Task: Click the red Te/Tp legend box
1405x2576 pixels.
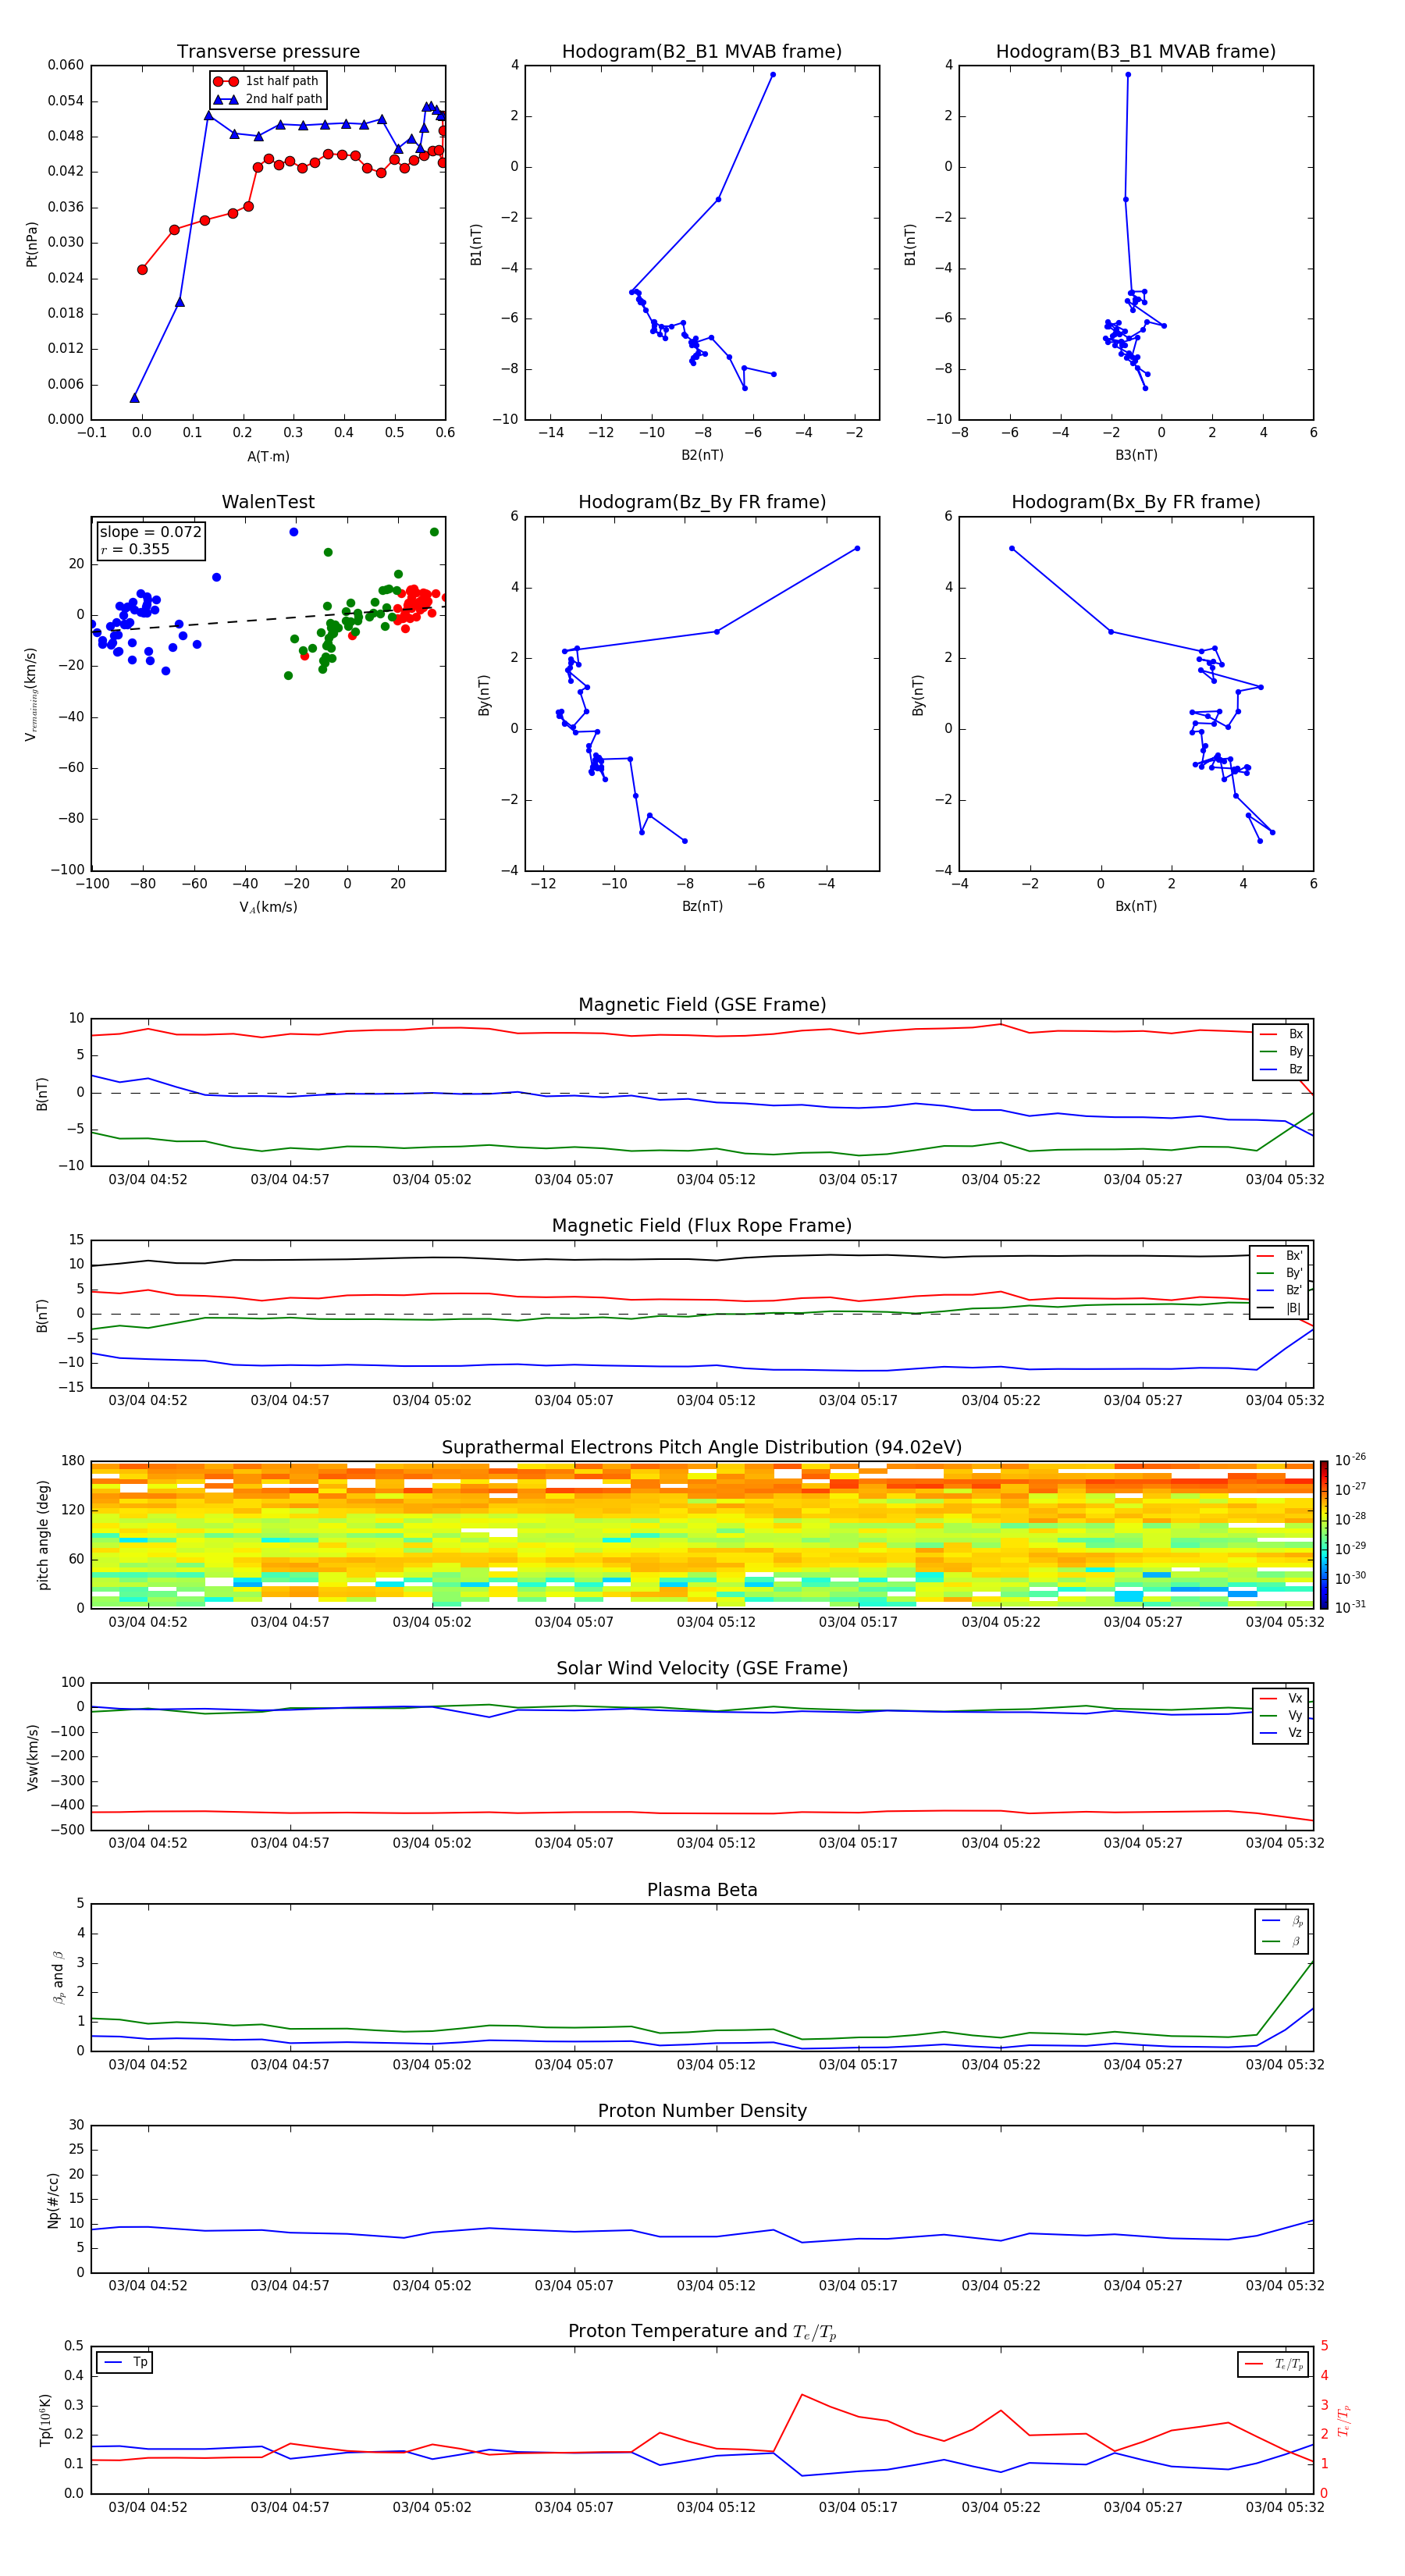Action: (x=1272, y=2364)
